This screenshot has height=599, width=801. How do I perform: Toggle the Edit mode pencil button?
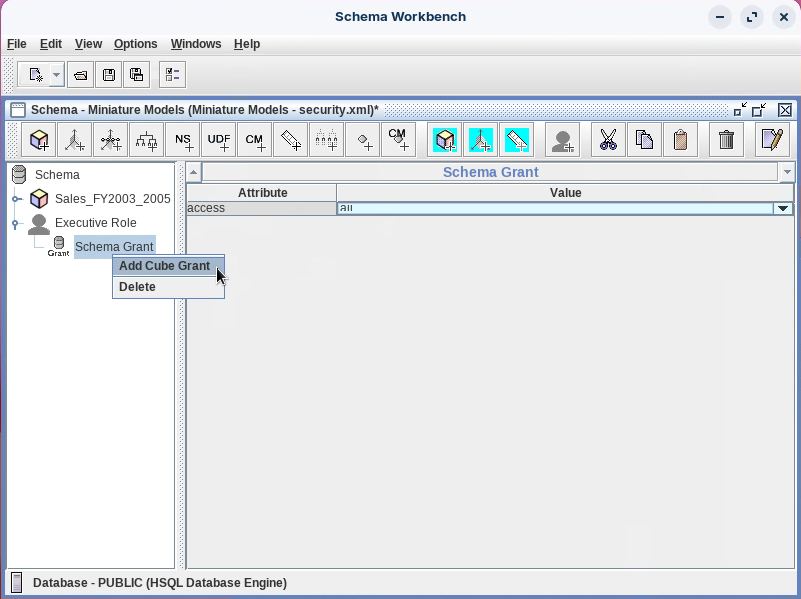tap(771, 140)
